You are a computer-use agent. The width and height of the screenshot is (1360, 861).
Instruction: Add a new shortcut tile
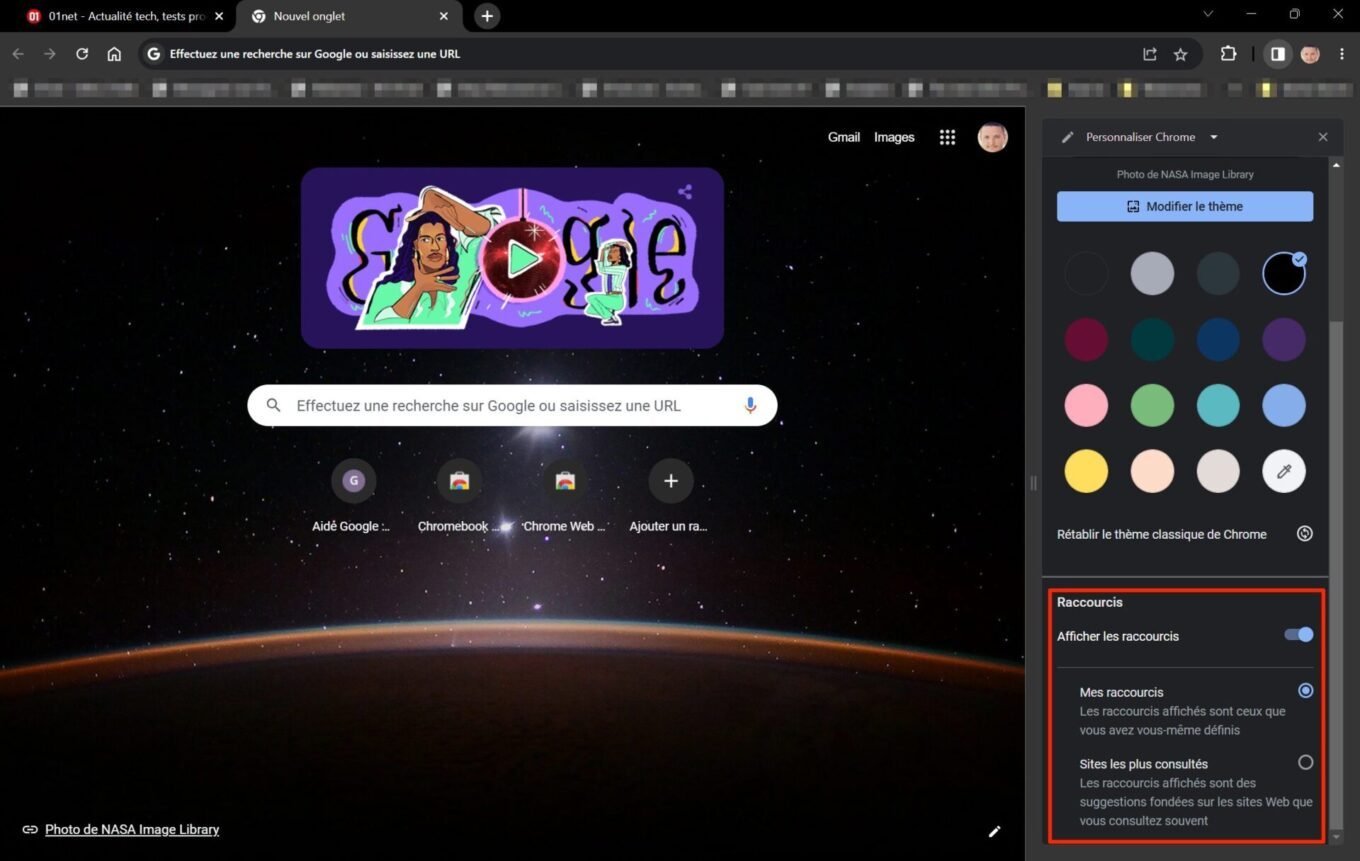[670, 495]
